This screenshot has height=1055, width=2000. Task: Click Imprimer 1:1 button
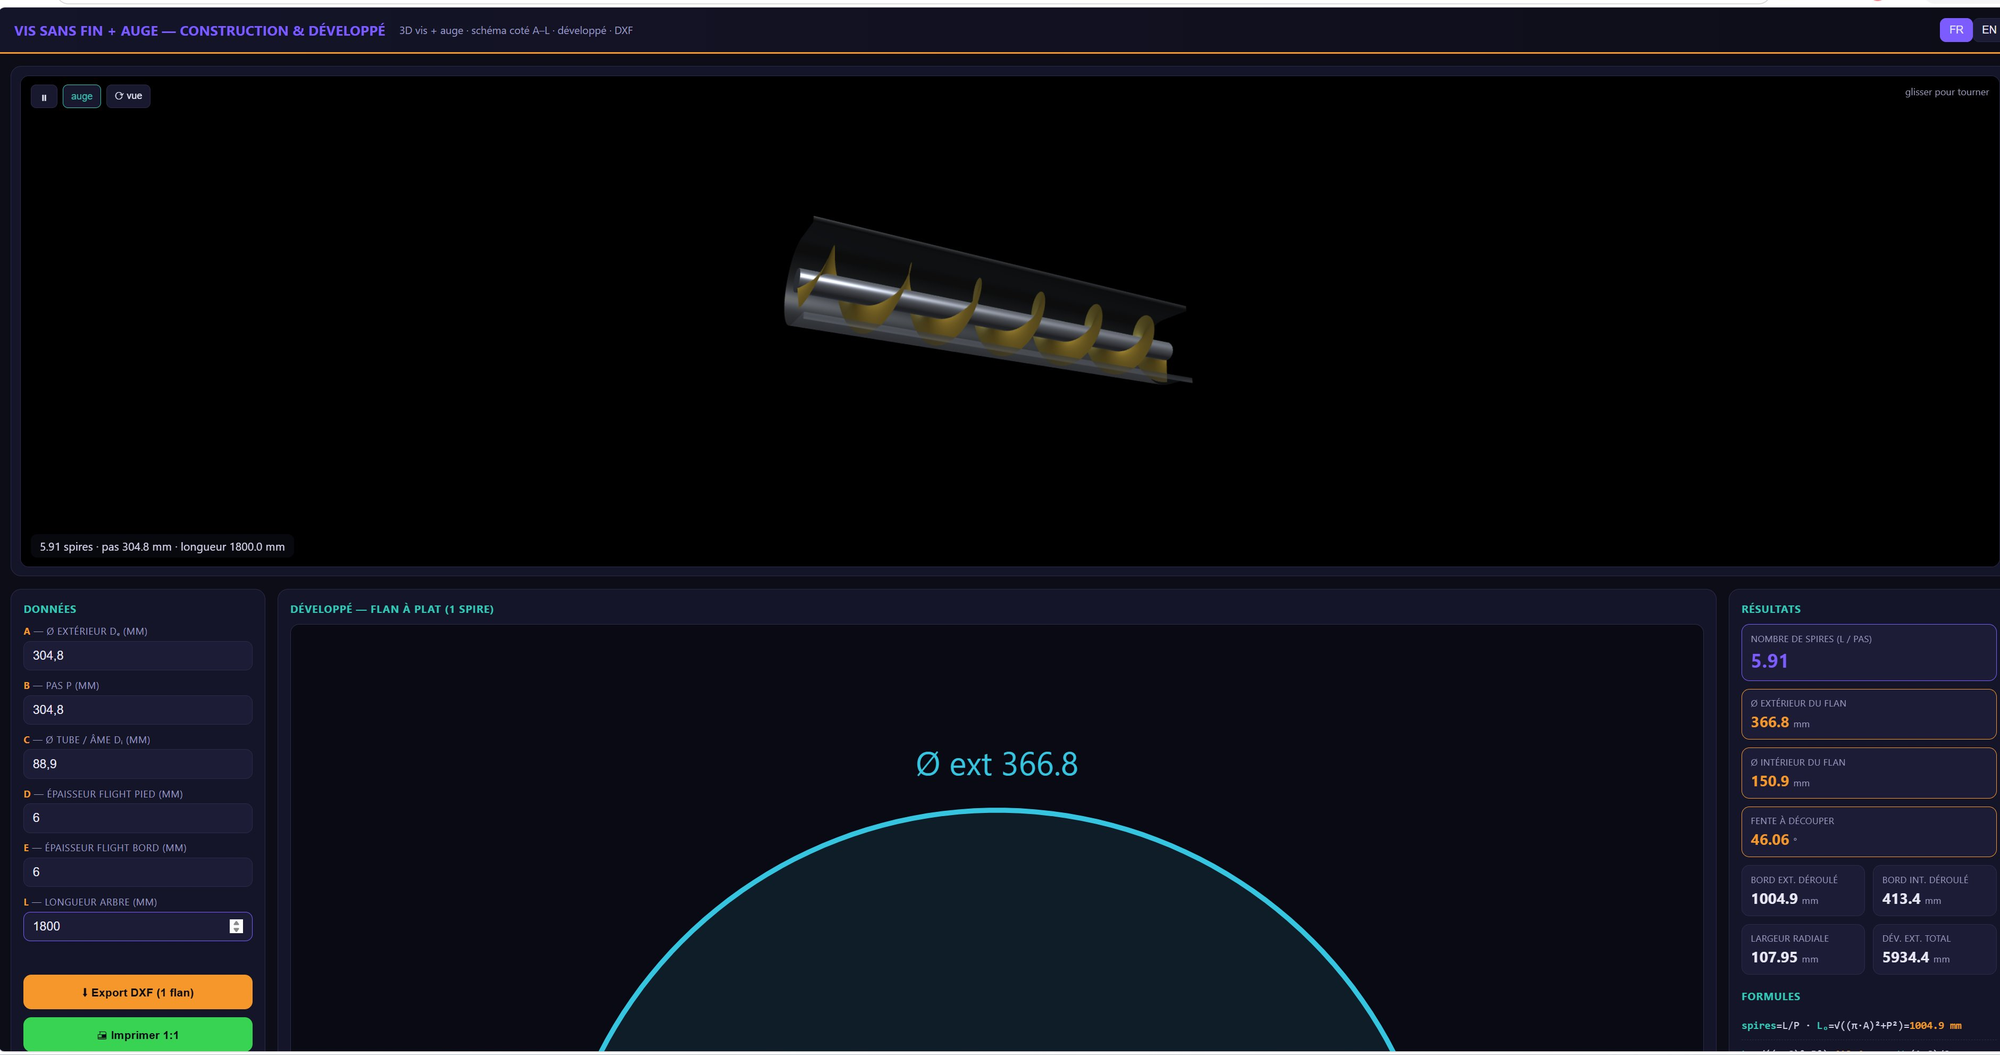coord(138,1035)
